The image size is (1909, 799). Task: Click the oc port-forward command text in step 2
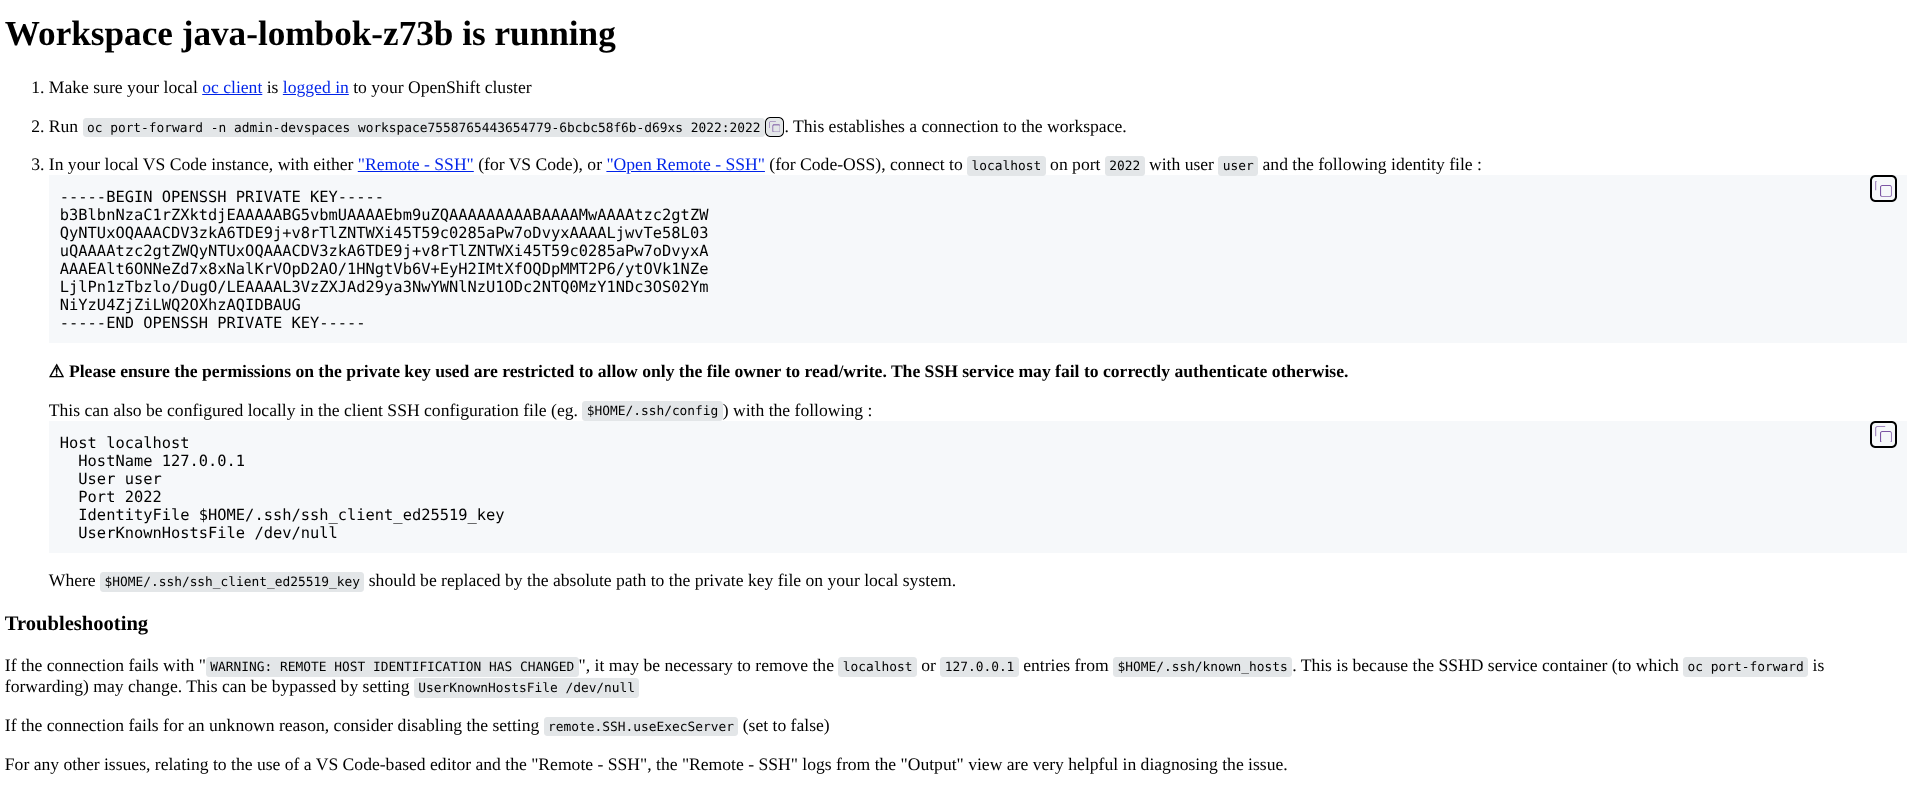pyautogui.click(x=423, y=128)
